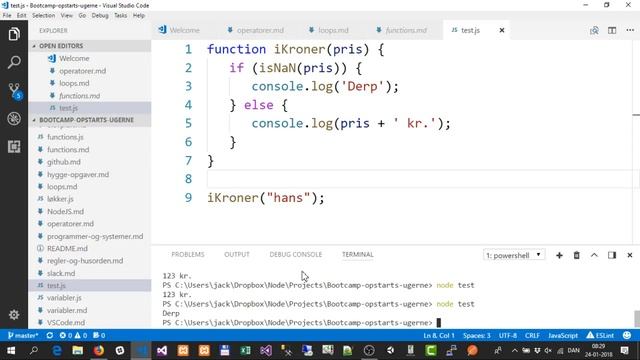
Task: Change indentation via Spaces: 3
Action: (477, 336)
